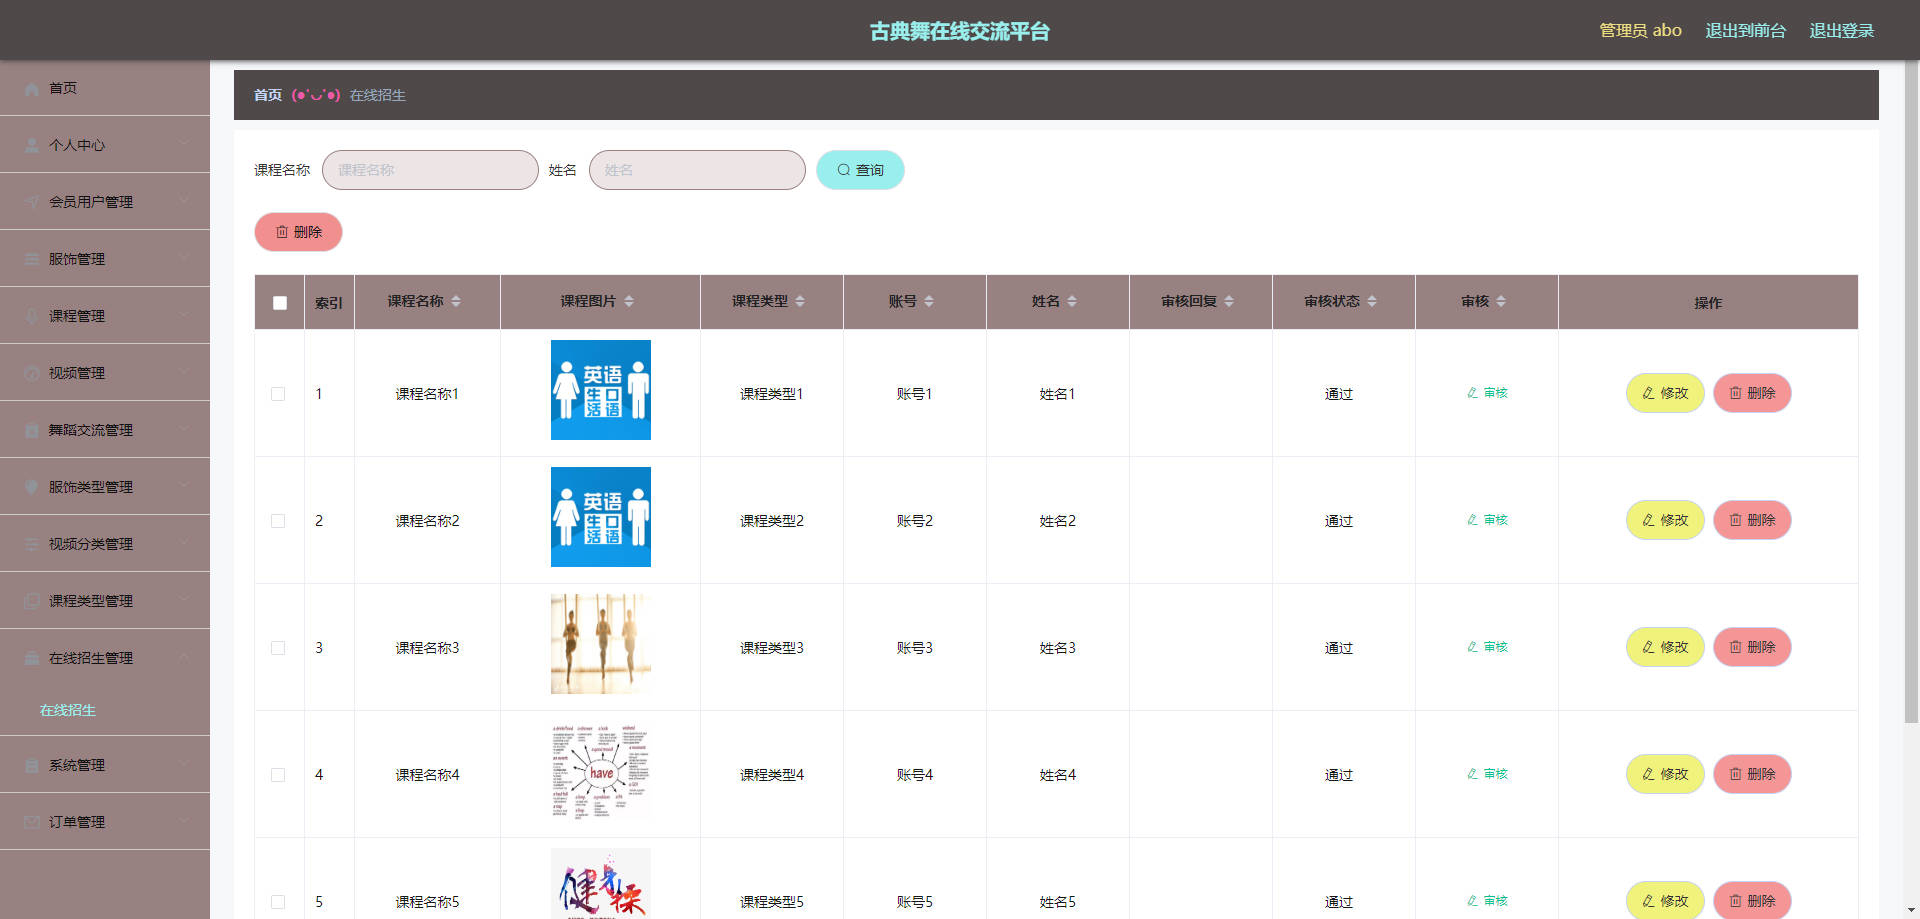Click 修改 button for 课程名称4

coord(1665,774)
